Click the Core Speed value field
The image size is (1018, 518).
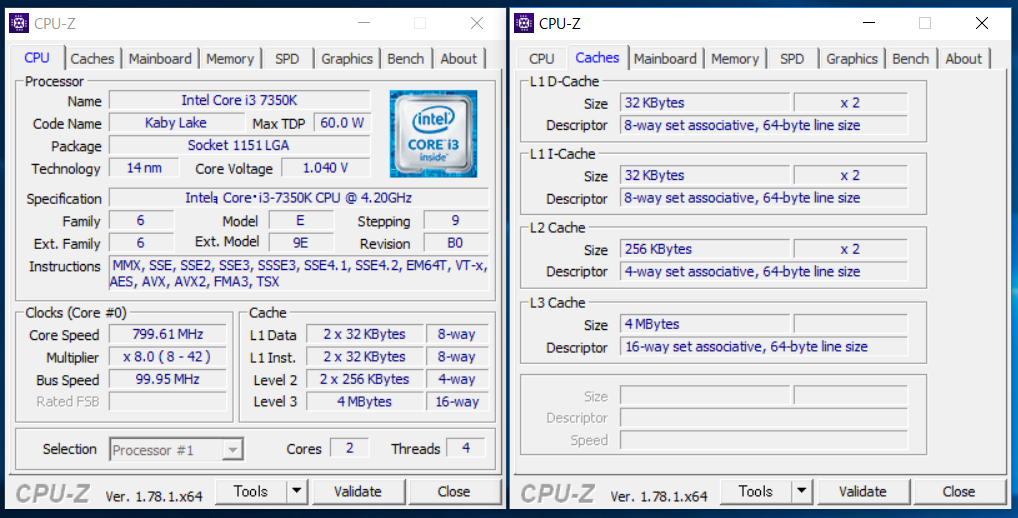tap(168, 334)
